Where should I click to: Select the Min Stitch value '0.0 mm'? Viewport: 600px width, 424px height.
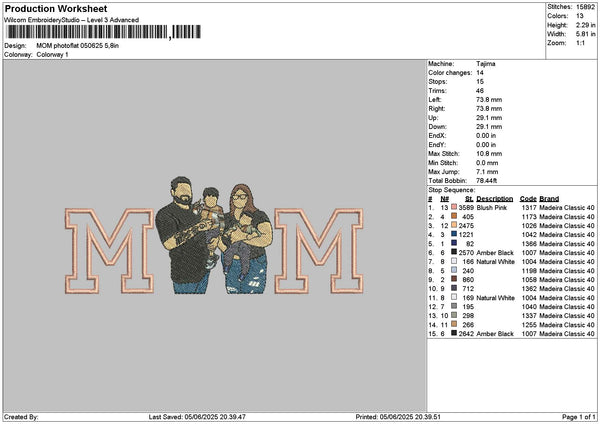click(487, 163)
